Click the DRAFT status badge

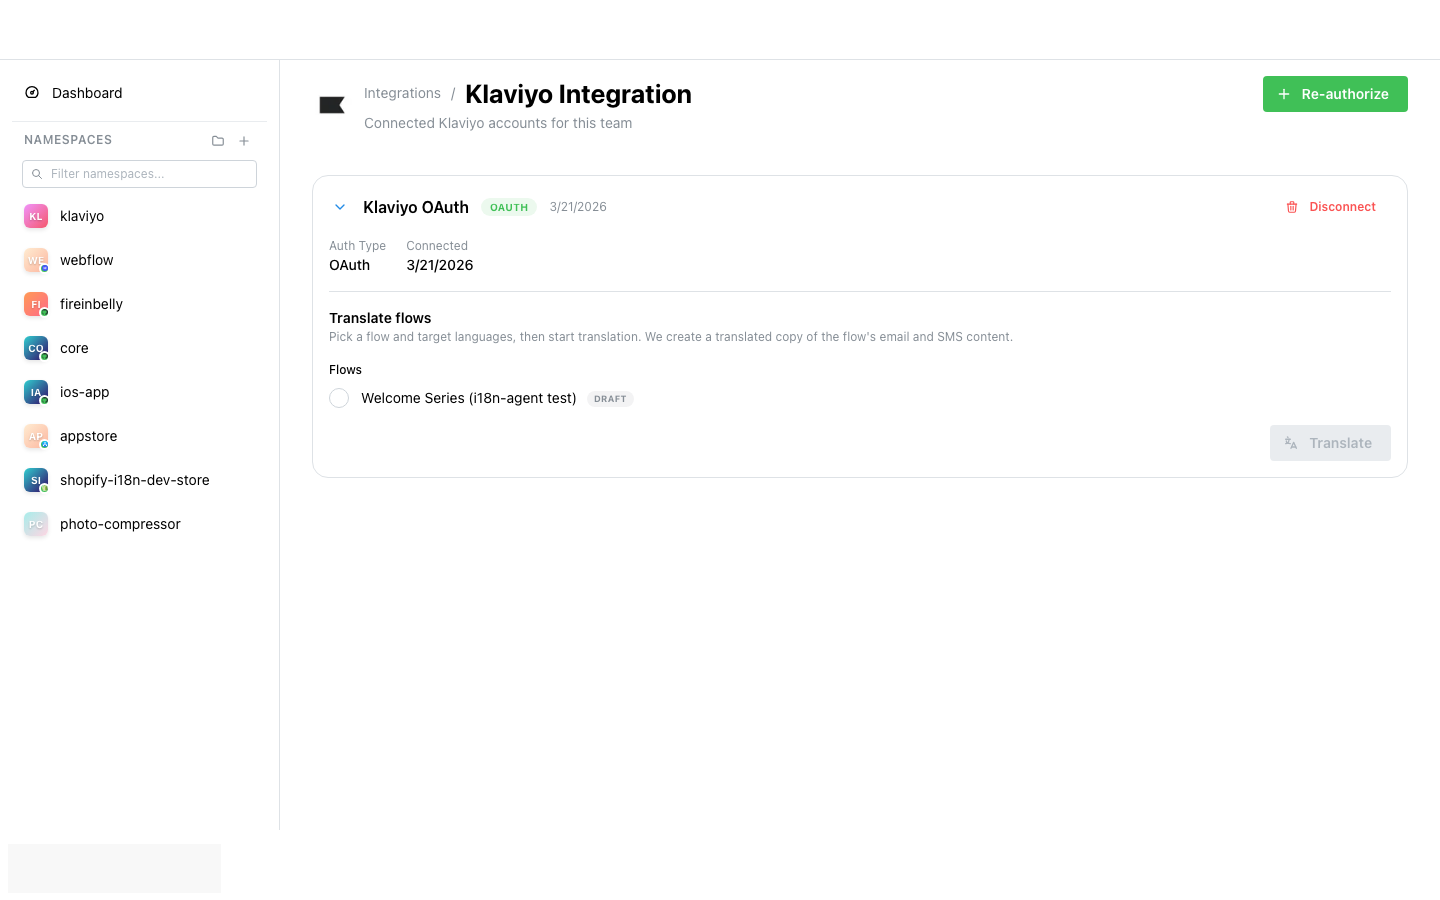coord(610,399)
